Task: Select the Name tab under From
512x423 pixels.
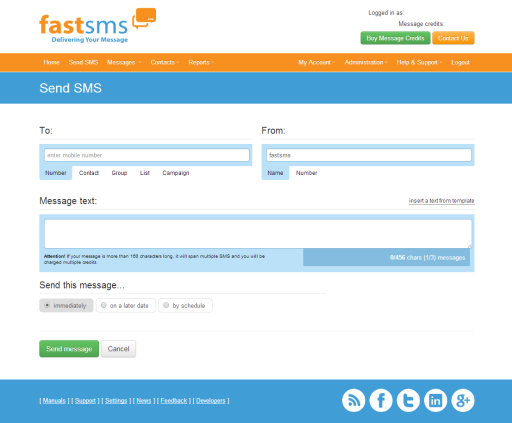Action: pos(275,173)
